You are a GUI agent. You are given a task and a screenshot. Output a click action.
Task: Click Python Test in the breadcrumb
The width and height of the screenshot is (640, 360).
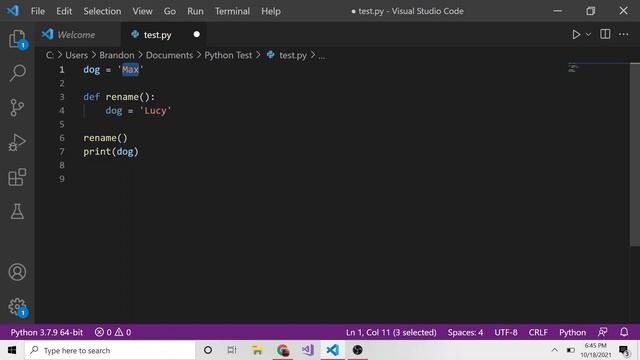pos(228,55)
